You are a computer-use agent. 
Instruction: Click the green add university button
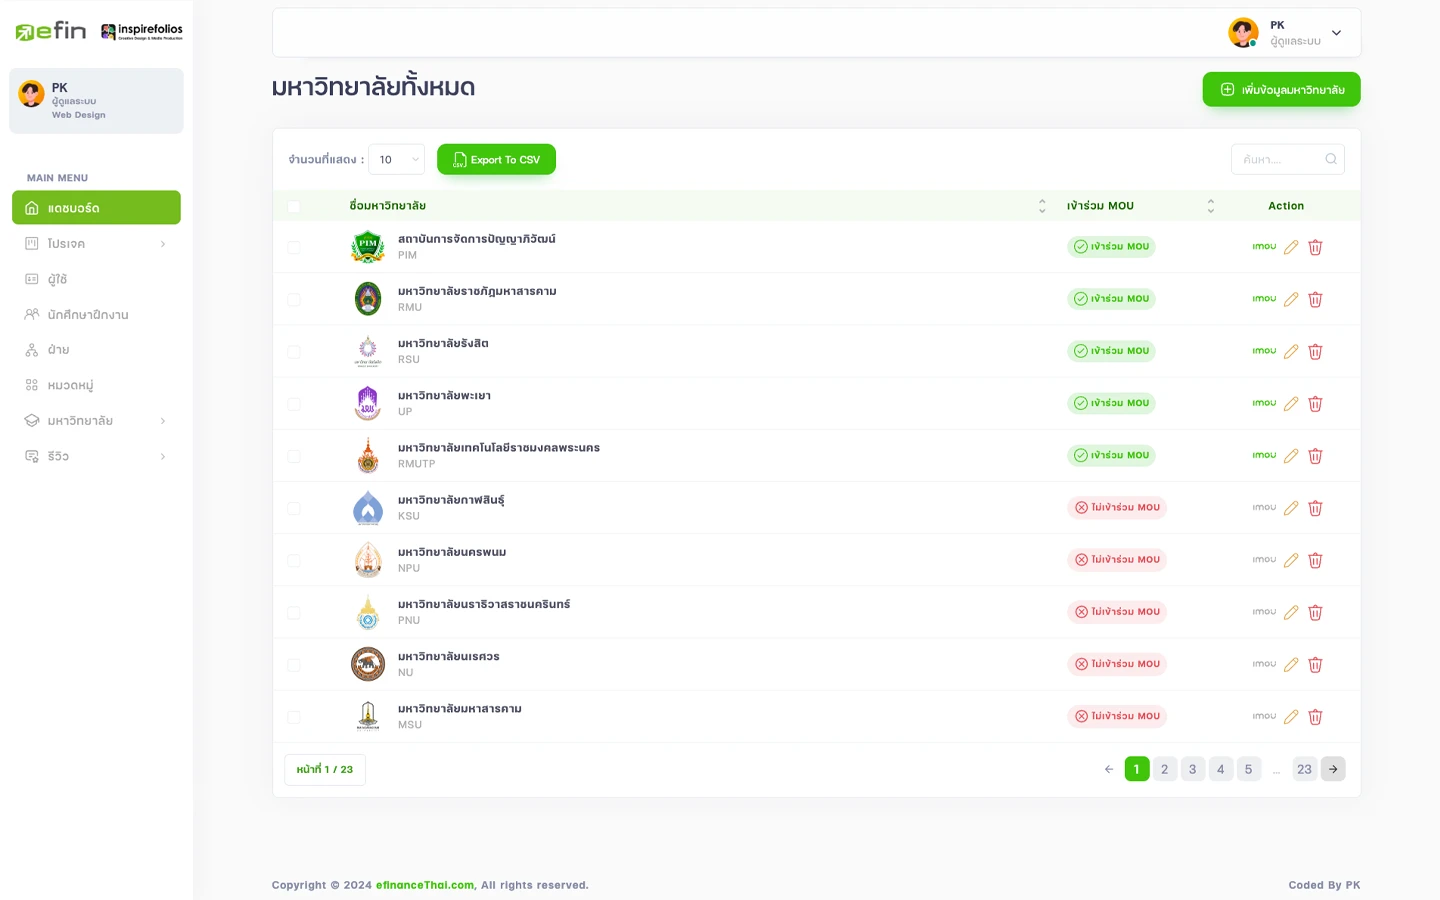coord(1281,90)
